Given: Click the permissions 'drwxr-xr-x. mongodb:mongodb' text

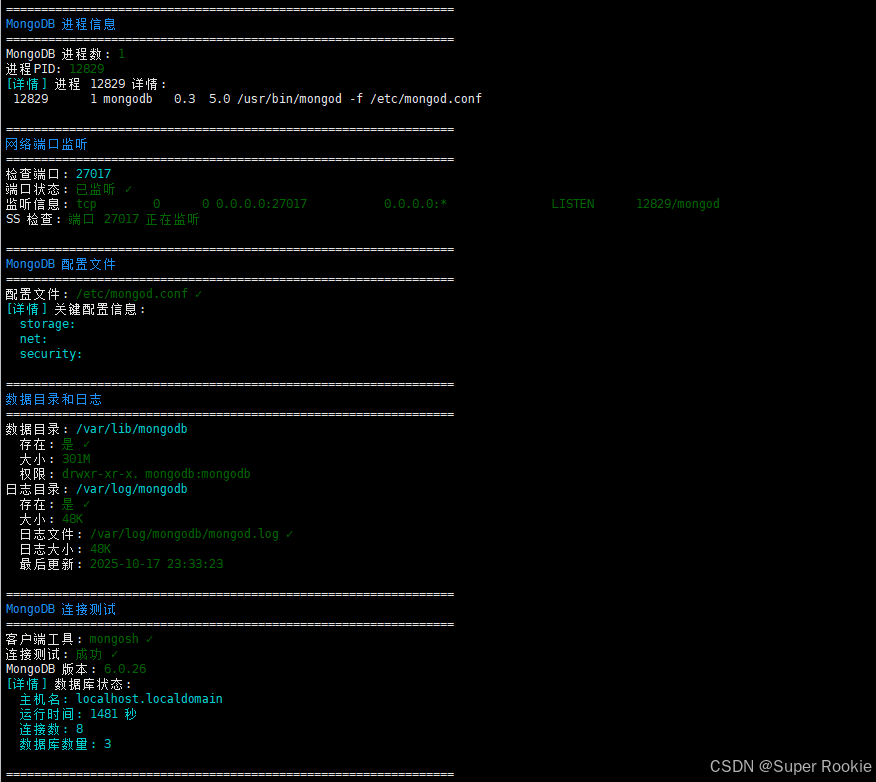Looking at the screenshot, I should (x=156, y=474).
